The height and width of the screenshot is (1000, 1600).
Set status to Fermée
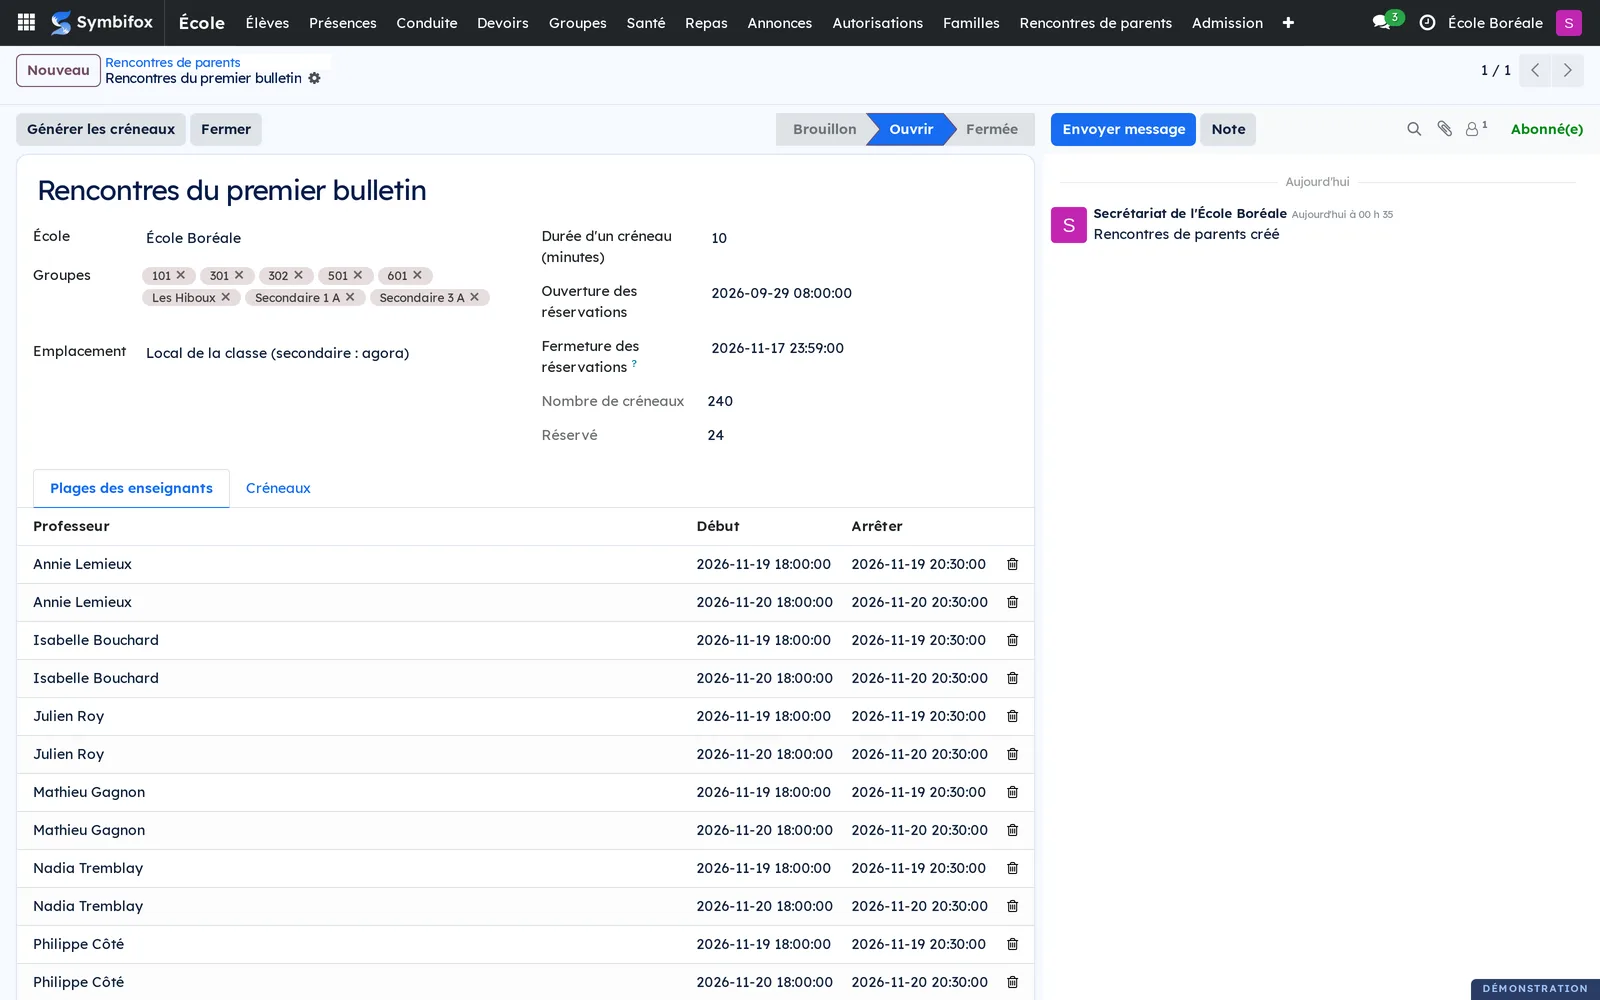pyautogui.click(x=992, y=129)
